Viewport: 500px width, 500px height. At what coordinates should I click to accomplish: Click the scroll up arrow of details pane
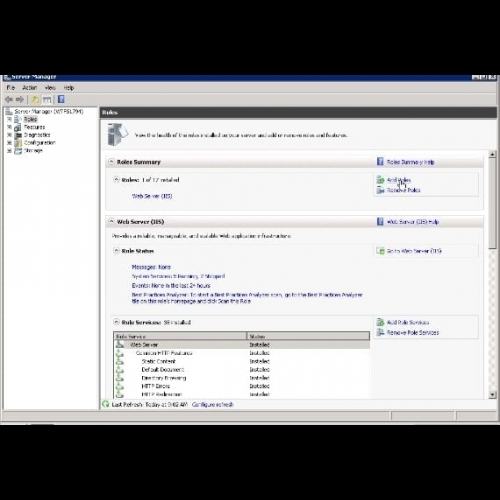(492, 154)
